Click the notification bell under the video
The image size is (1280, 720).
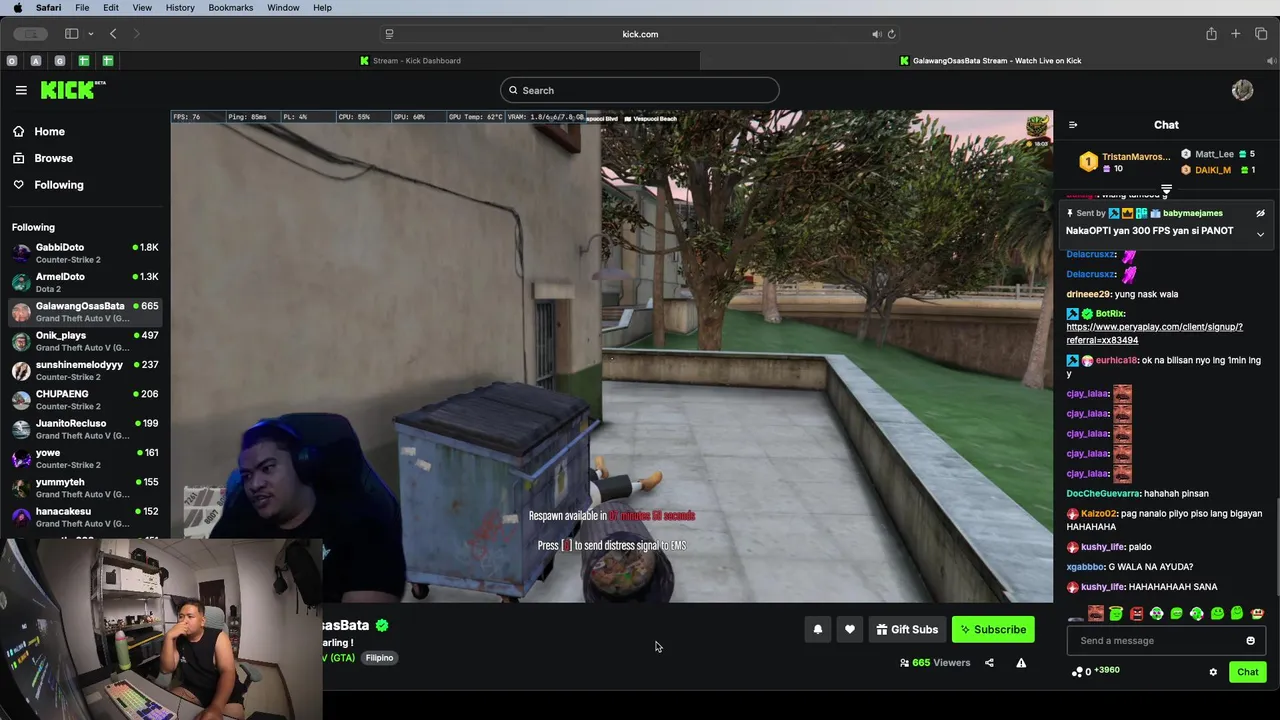coord(817,629)
